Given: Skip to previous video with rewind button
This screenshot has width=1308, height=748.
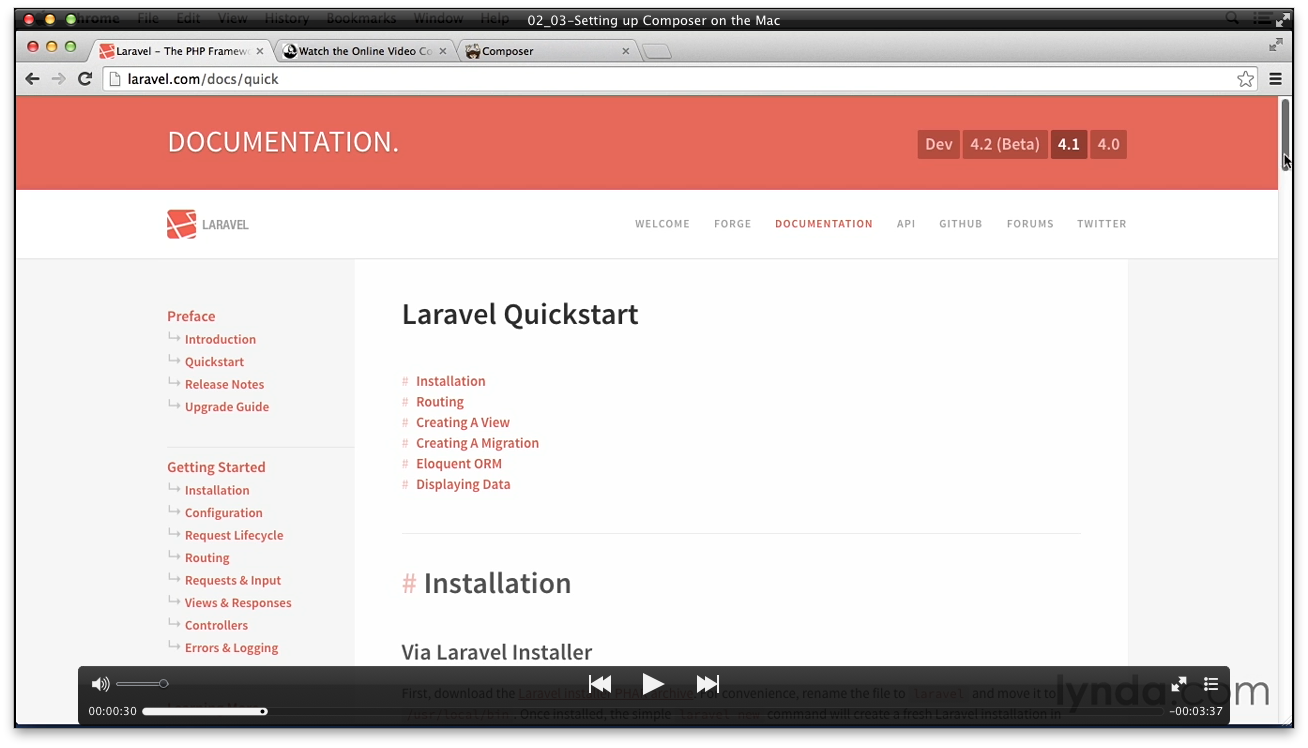Looking at the screenshot, I should (600, 684).
